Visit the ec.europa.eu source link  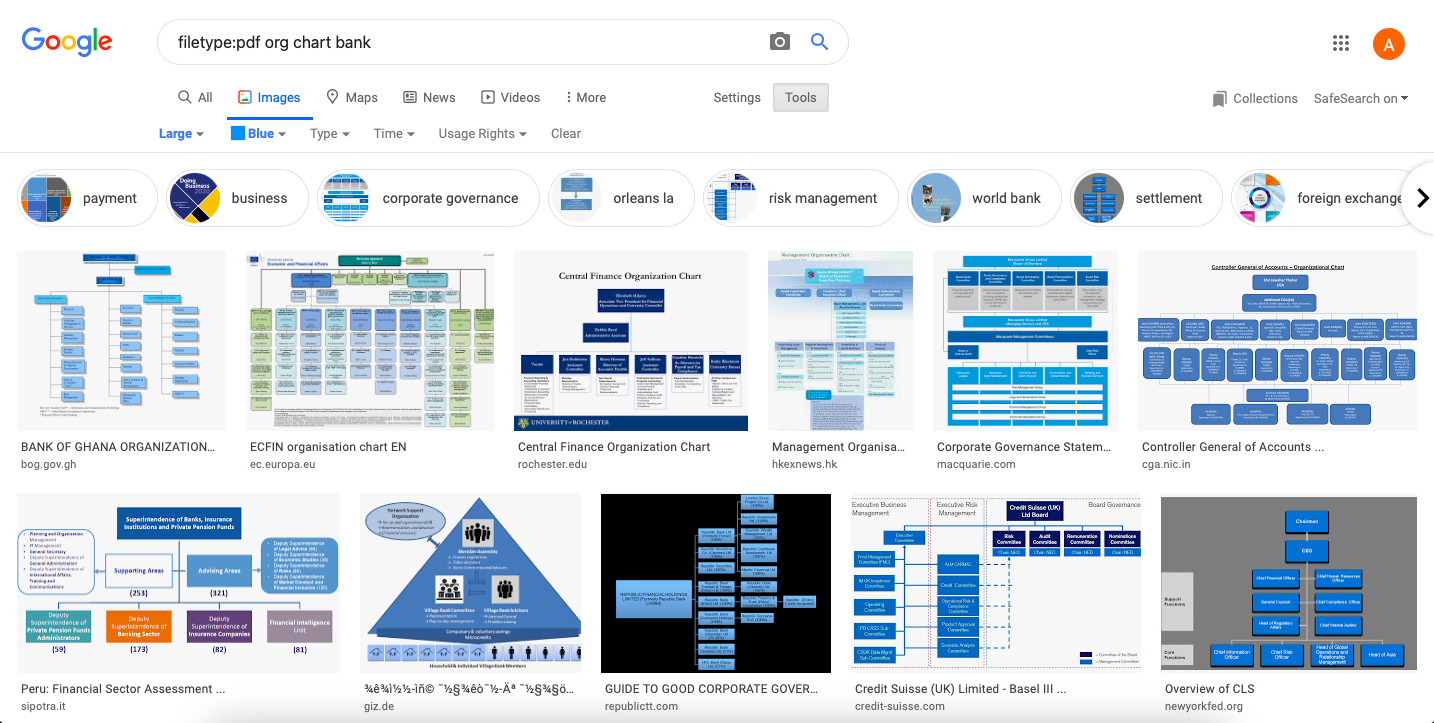tap(283, 464)
